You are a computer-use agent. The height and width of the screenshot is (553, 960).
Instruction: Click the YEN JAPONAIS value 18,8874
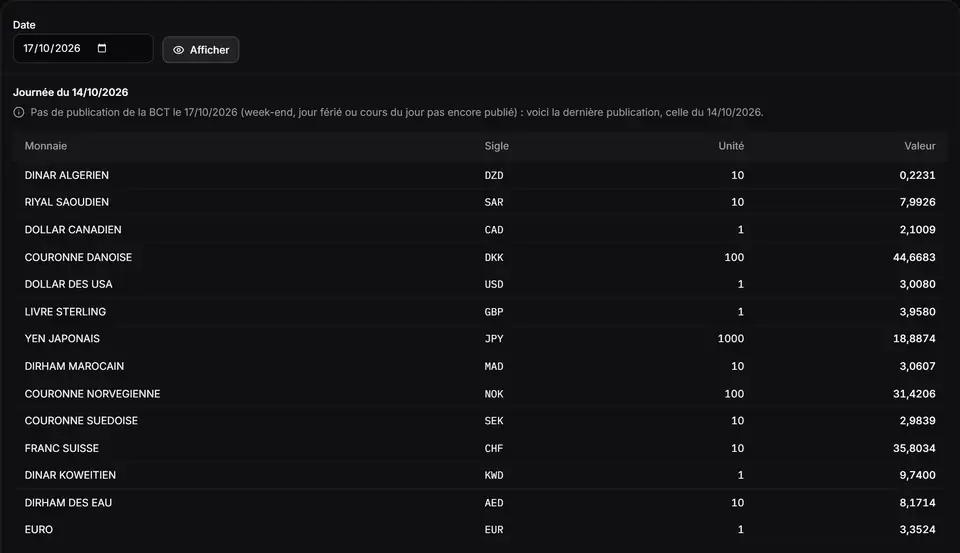pos(914,339)
